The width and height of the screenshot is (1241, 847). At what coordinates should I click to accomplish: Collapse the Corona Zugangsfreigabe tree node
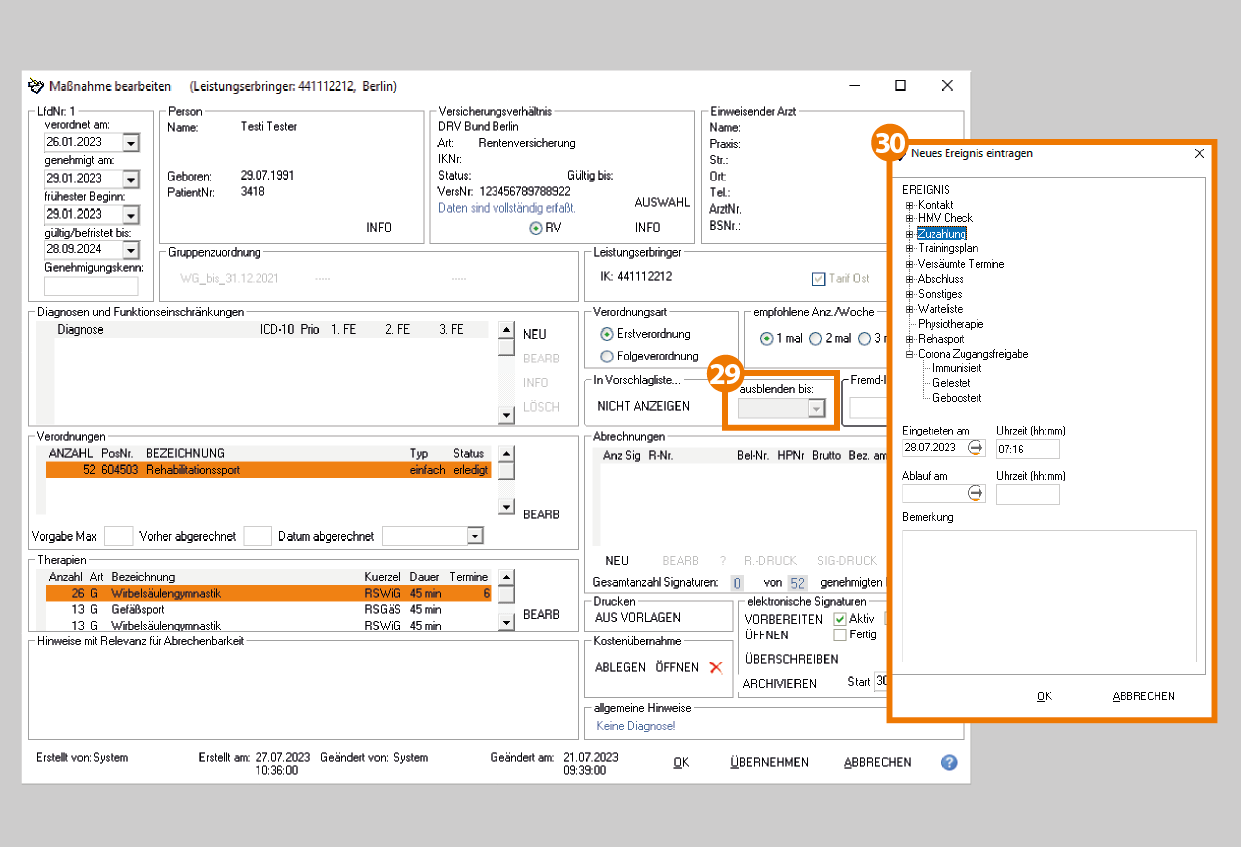pyautogui.click(x=910, y=354)
